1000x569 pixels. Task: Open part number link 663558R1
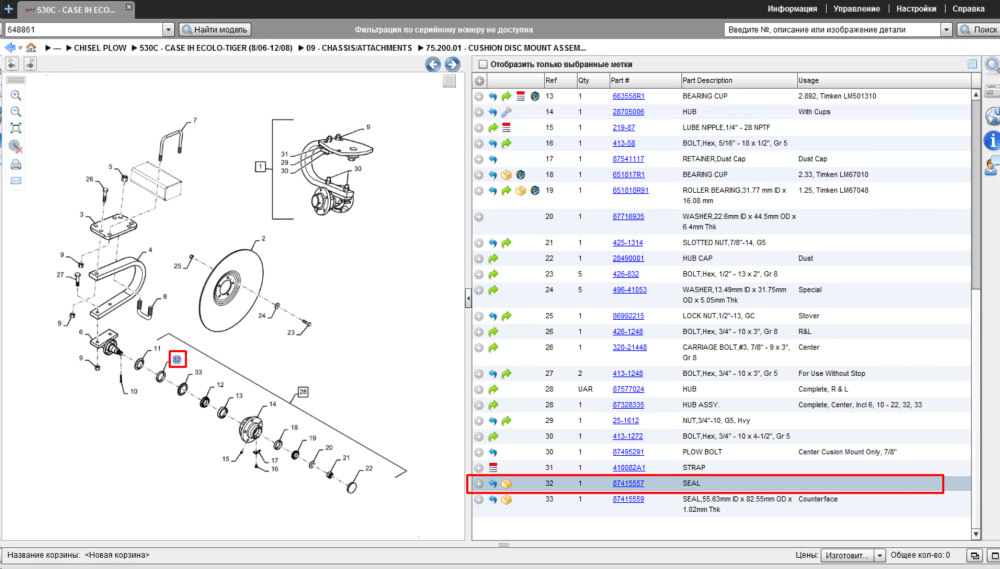(628, 96)
